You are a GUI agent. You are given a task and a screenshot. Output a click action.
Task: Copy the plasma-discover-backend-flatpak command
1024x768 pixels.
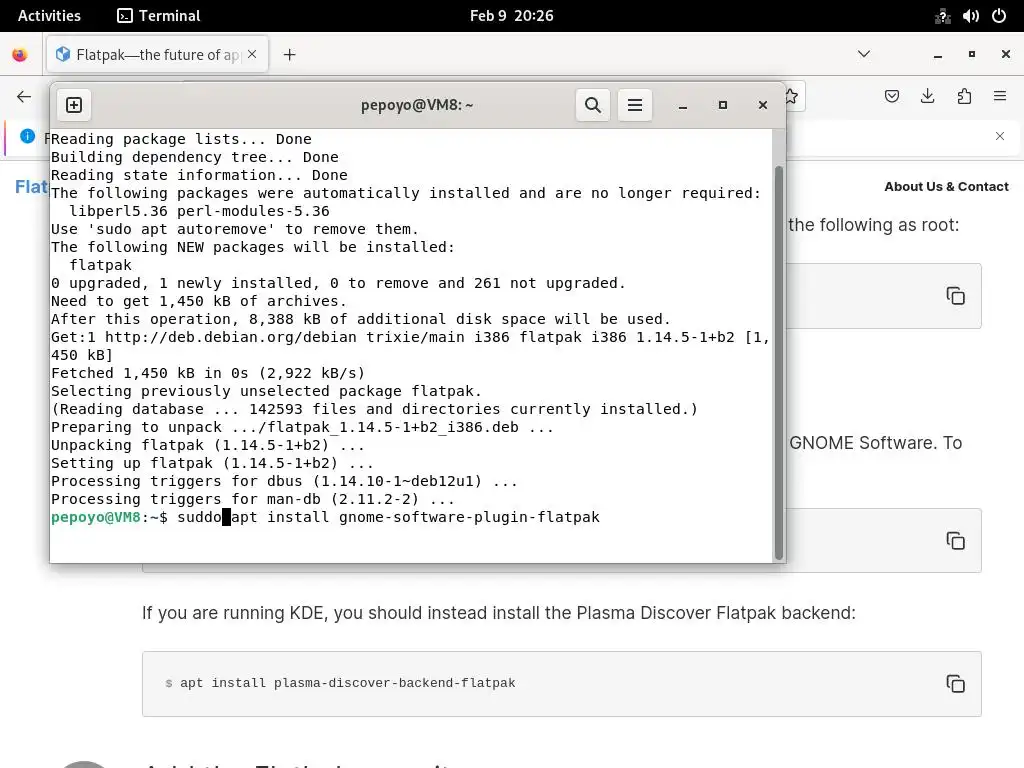[x=955, y=684]
